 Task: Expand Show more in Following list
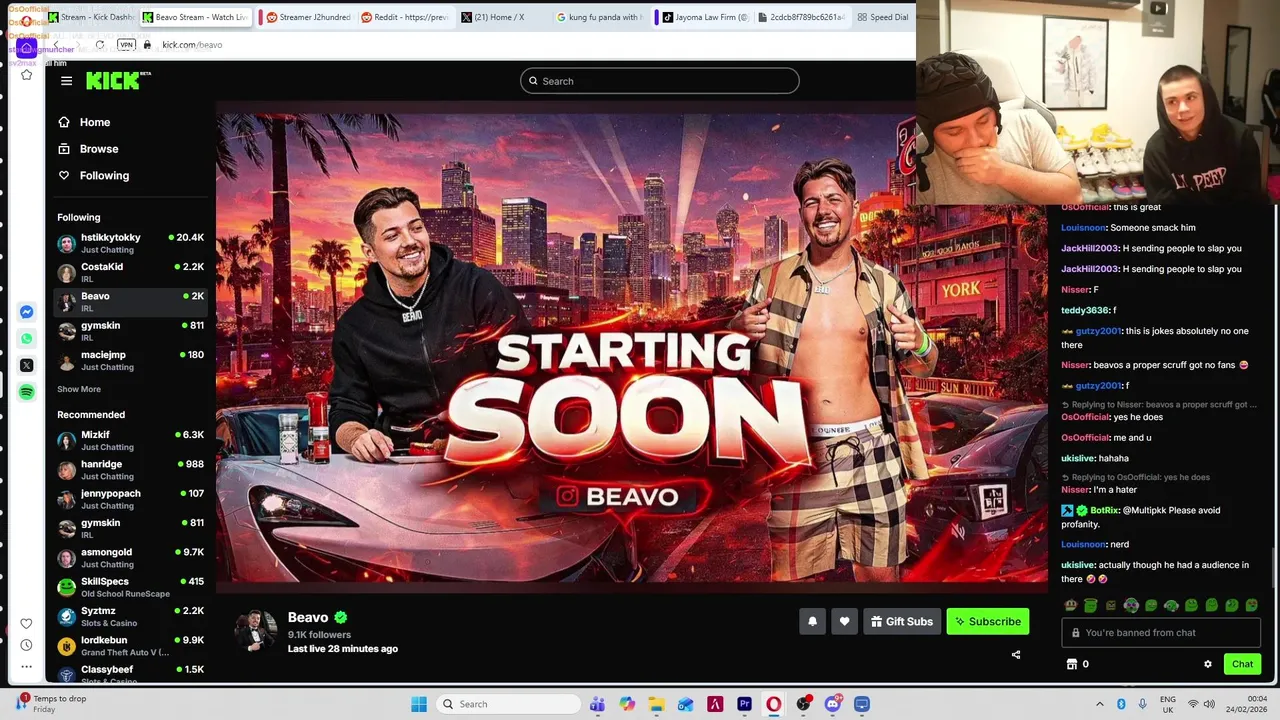tap(79, 389)
